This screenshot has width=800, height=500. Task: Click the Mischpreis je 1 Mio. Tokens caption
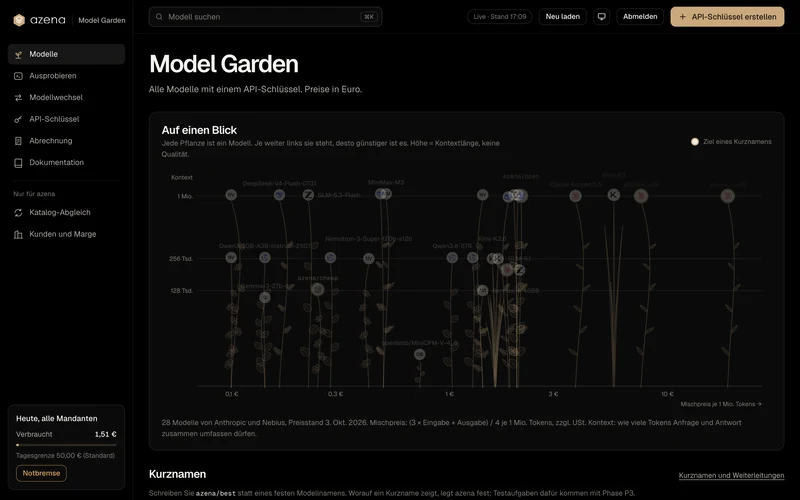pos(720,404)
